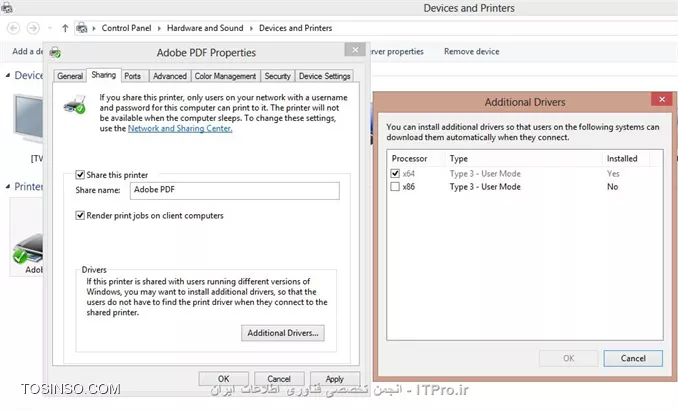Uncheck Share this printer
The image size is (678, 410).
point(80,175)
